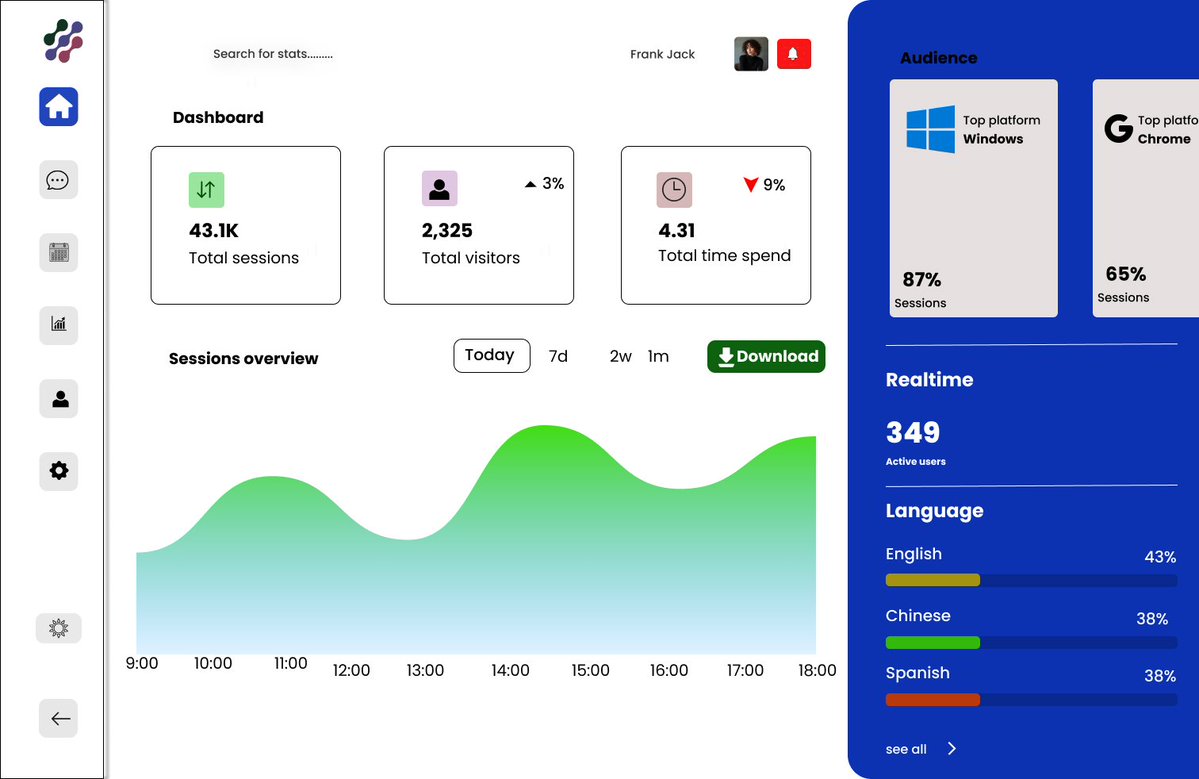Click the 9:00 axis label
This screenshot has width=1199, height=779.
(142, 664)
